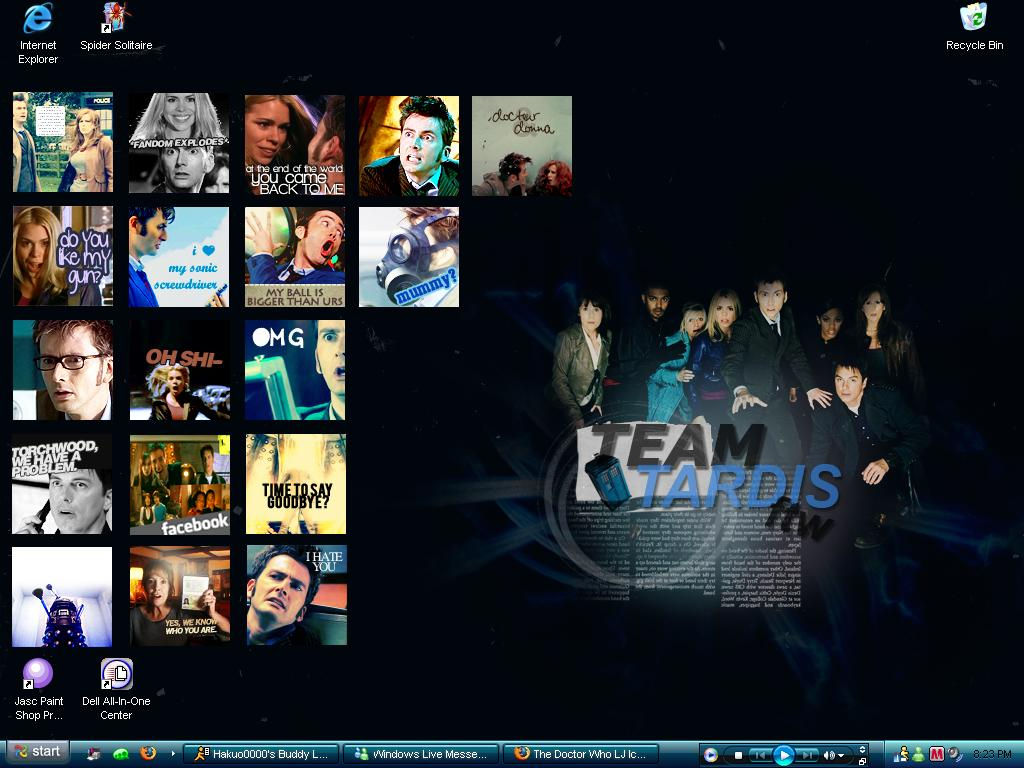Open the Start menu
This screenshot has height=768, width=1024.
(x=35, y=751)
